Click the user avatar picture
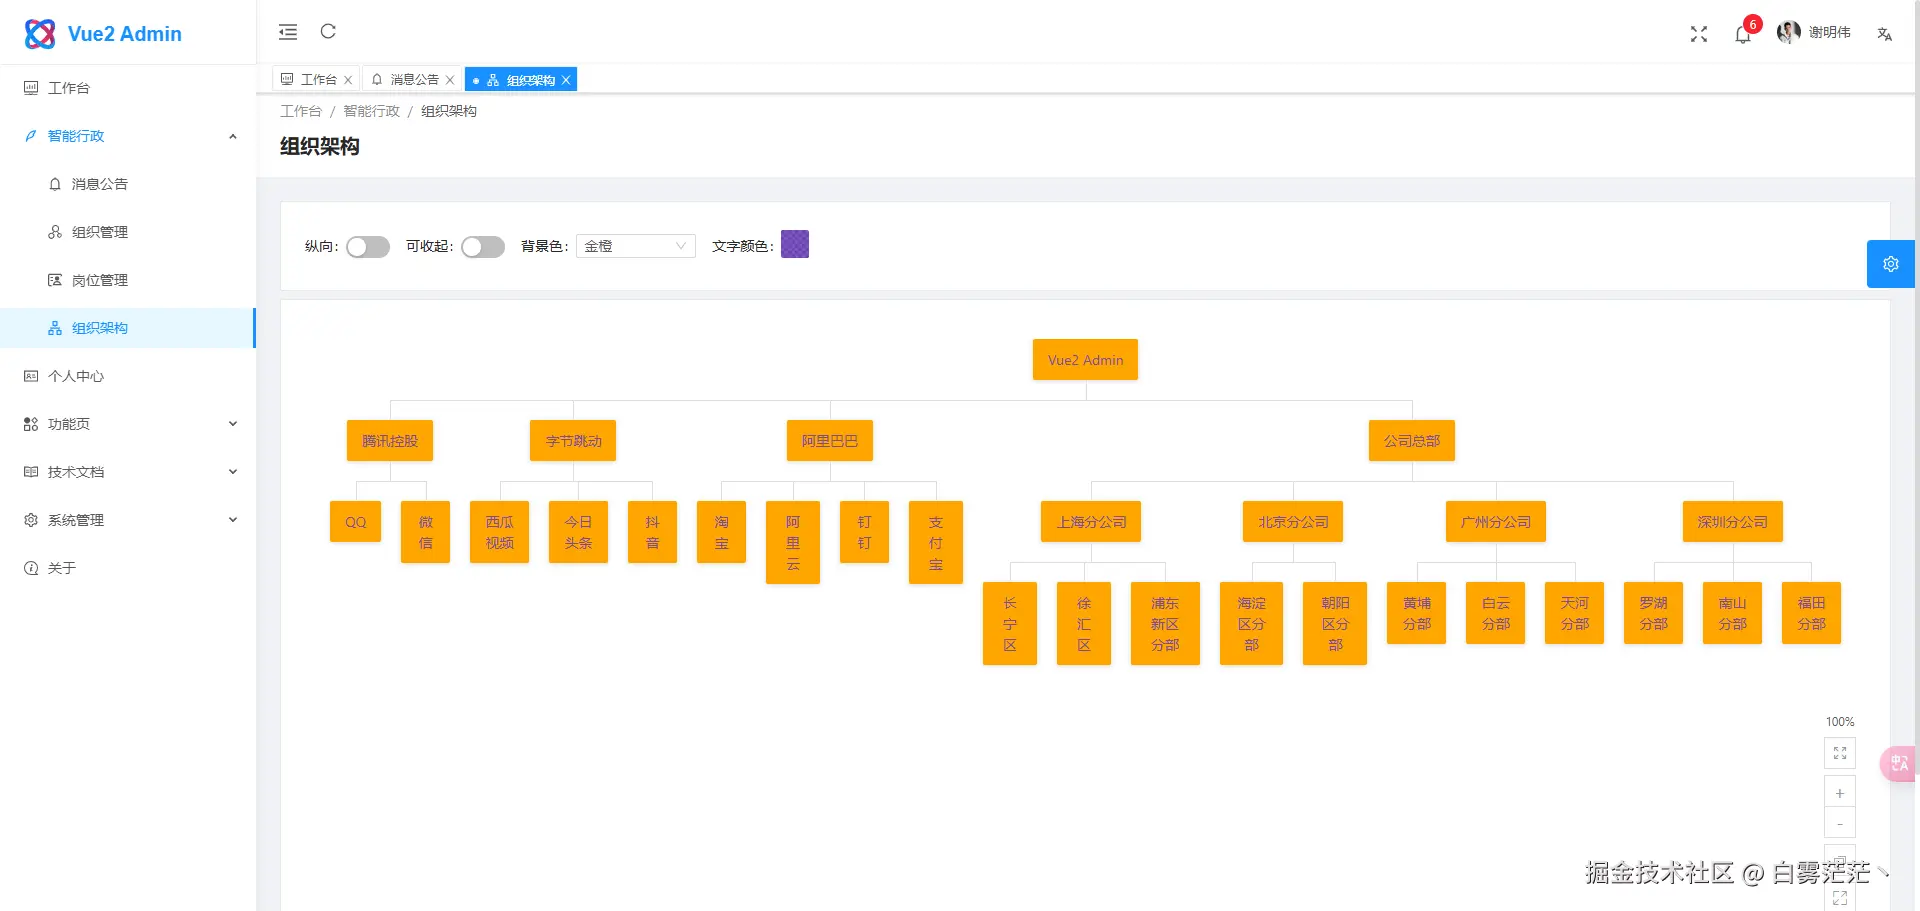The width and height of the screenshot is (1920, 911). pyautogui.click(x=1789, y=33)
